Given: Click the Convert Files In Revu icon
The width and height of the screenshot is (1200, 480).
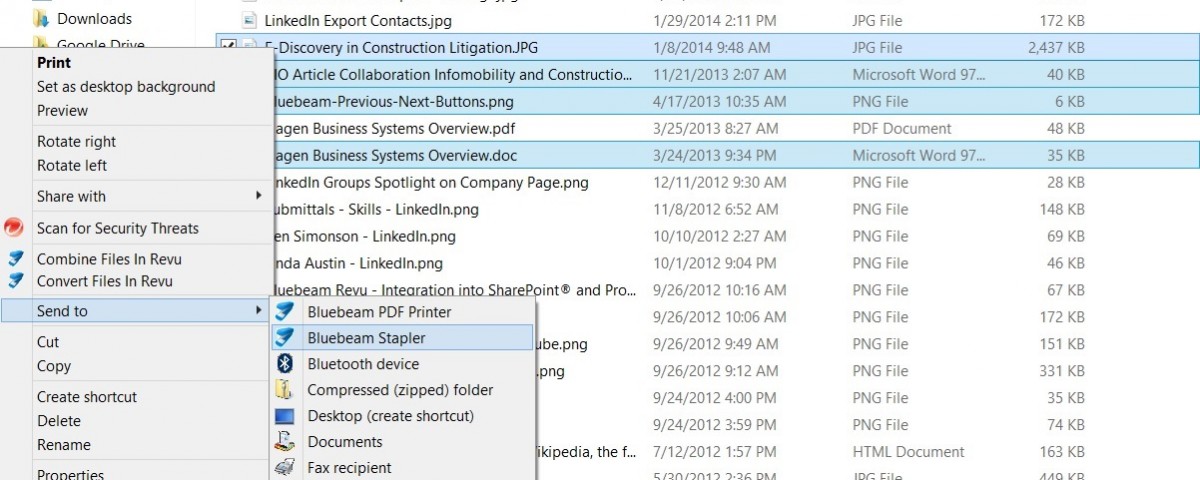Looking at the screenshot, I should (14, 281).
